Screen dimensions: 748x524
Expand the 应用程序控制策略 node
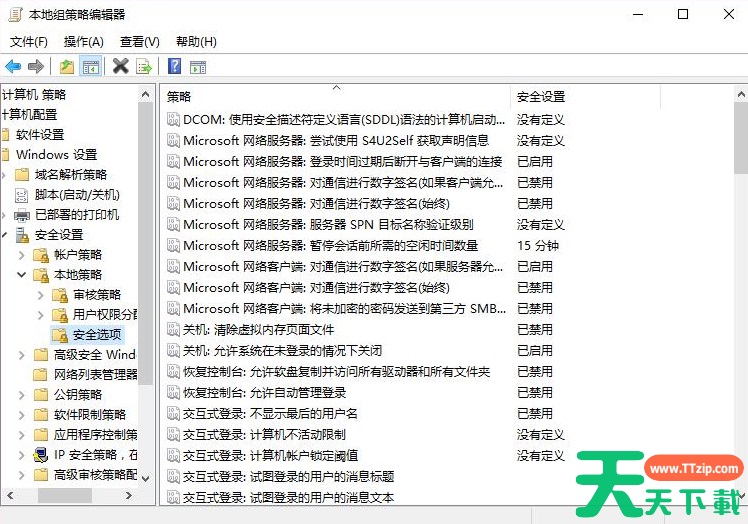pos(21,435)
